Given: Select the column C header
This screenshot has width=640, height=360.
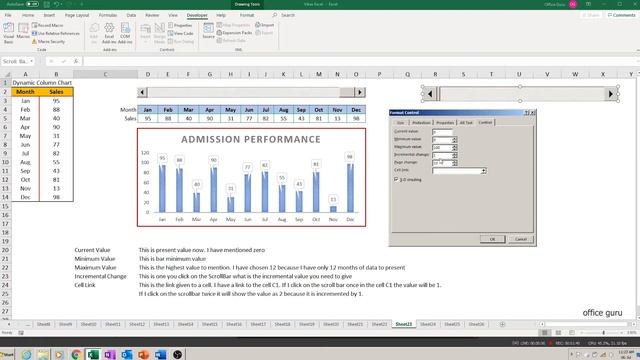Looking at the screenshot, I should click(105, 74).
